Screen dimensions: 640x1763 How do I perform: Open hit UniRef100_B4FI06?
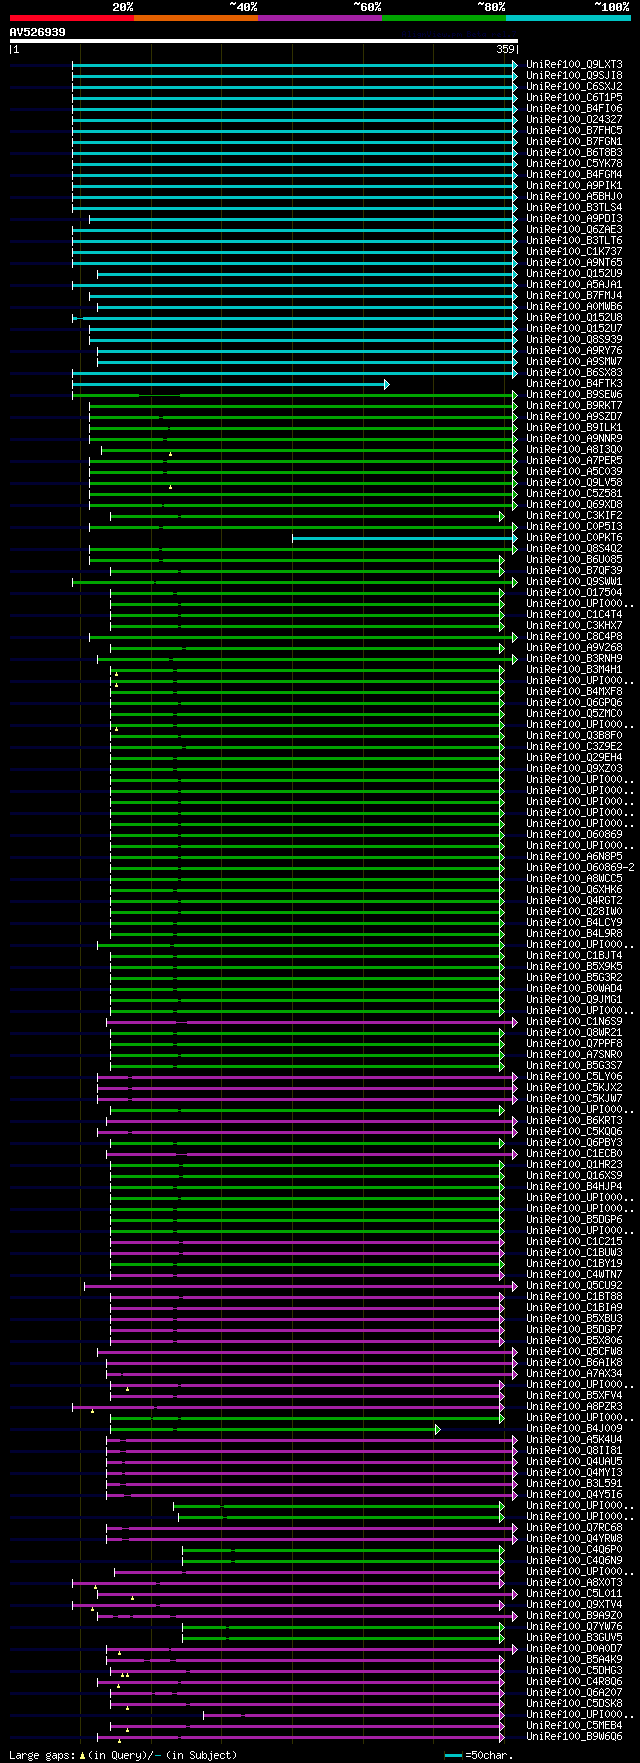pyautogui.click(x=574, y=109)
